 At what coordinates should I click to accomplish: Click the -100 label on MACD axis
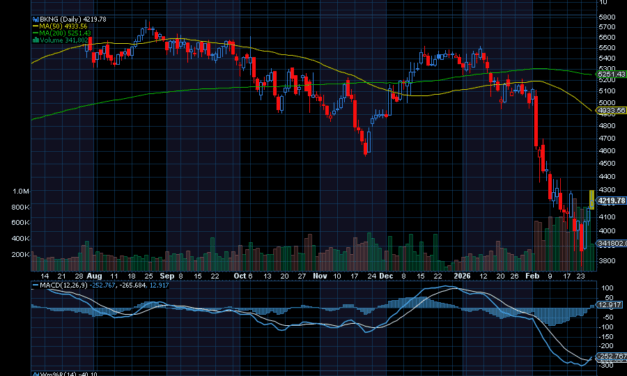click(x=606, y=327)
